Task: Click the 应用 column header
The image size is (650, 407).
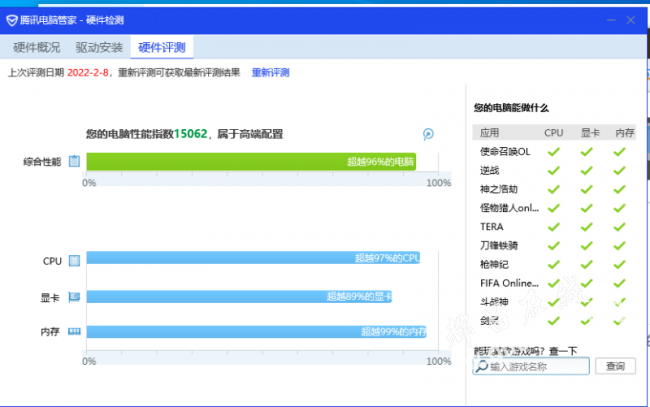Action: coord(489,133)
